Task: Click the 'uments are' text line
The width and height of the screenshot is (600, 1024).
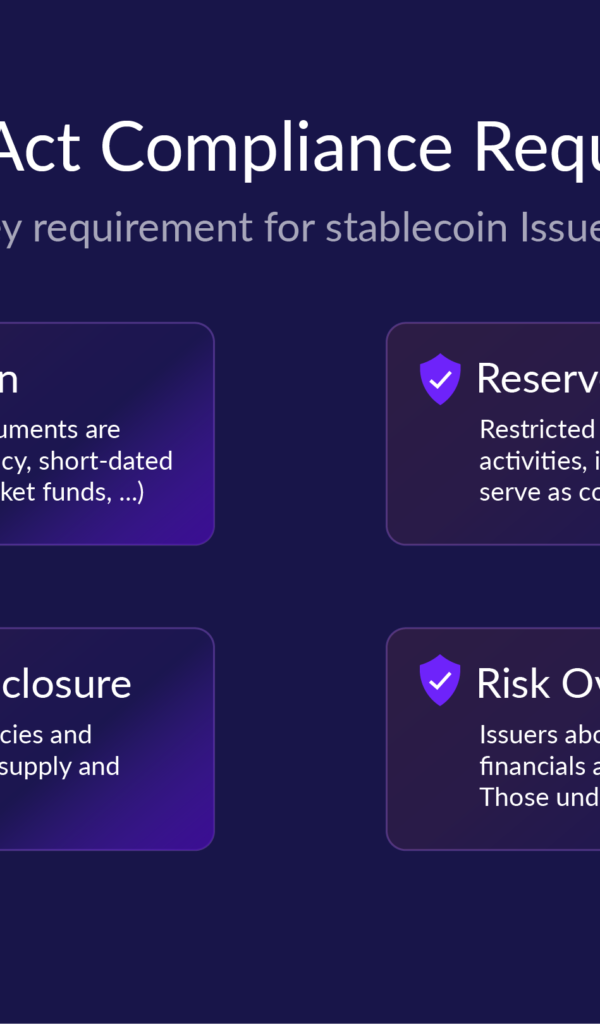Action: [60, 430]
